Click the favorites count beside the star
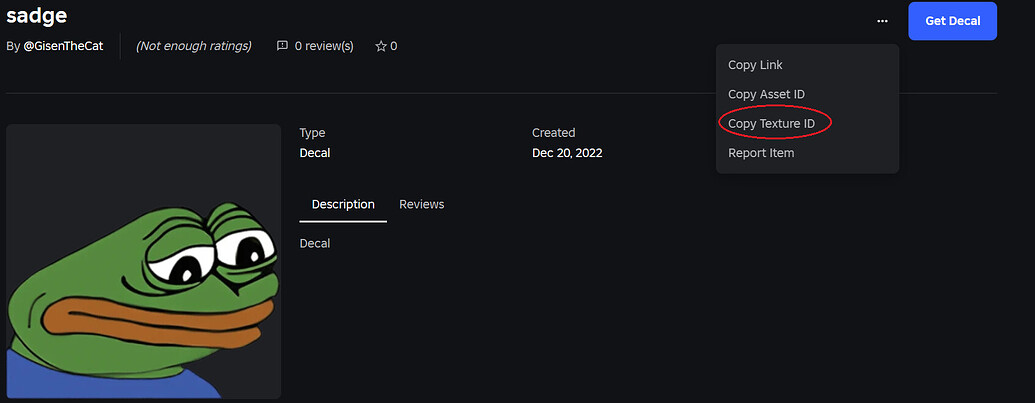Image resolution: width=1035 pixels, height=403 pixels. [x=394, y=46]
